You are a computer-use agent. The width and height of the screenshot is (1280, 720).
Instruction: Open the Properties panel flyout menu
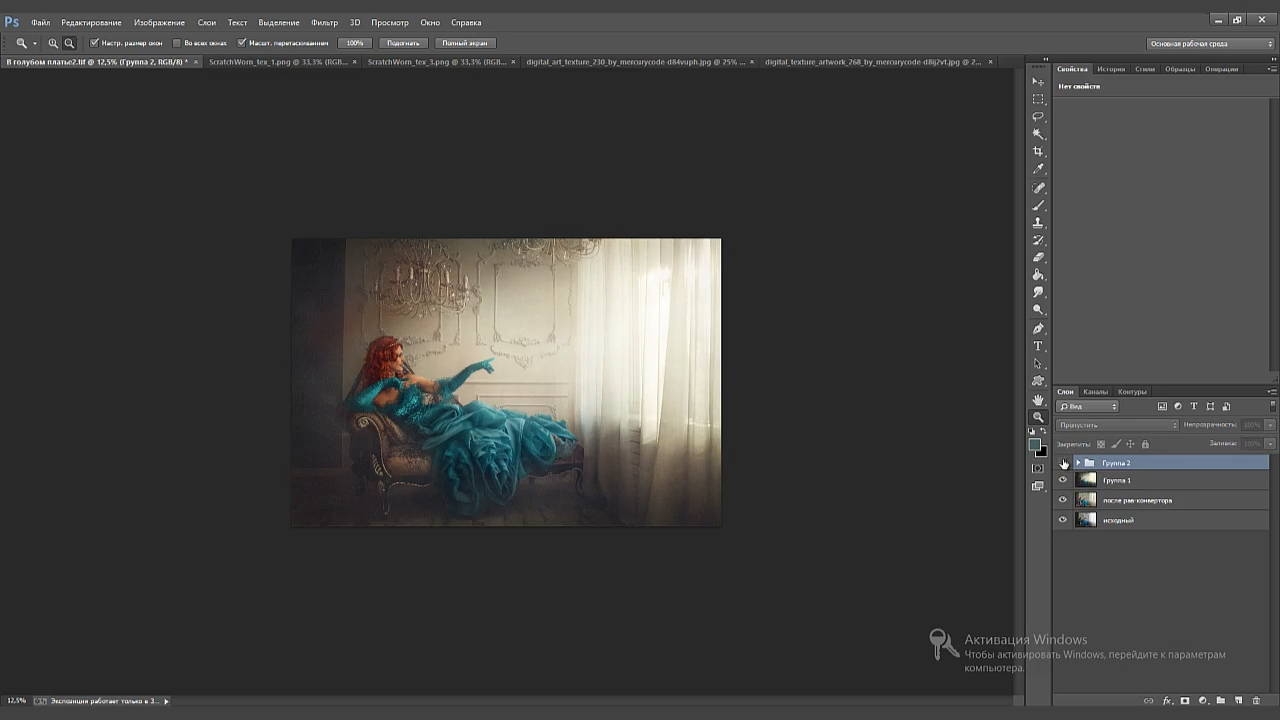(1272, 69)
